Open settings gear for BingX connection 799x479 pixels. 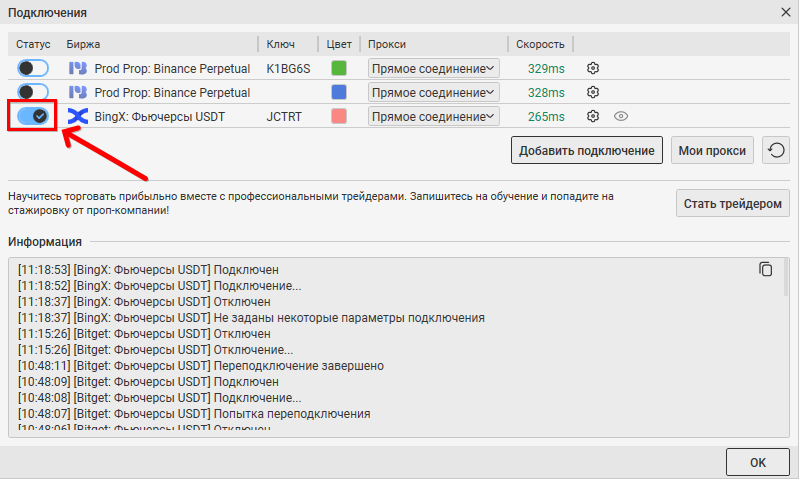tap(593, 116)
